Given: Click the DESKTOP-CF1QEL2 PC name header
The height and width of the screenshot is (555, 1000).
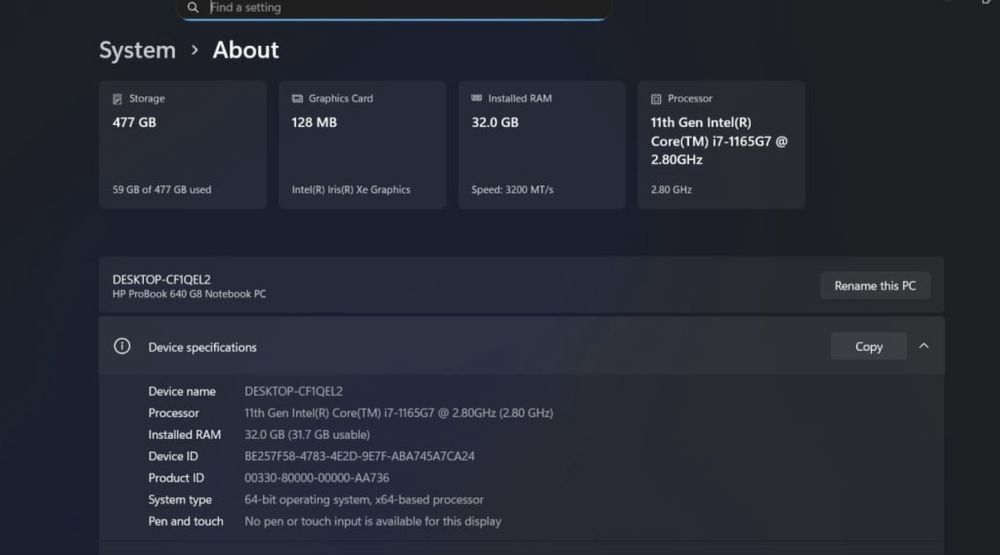Looking at the screenshot, I should (161, 279).
